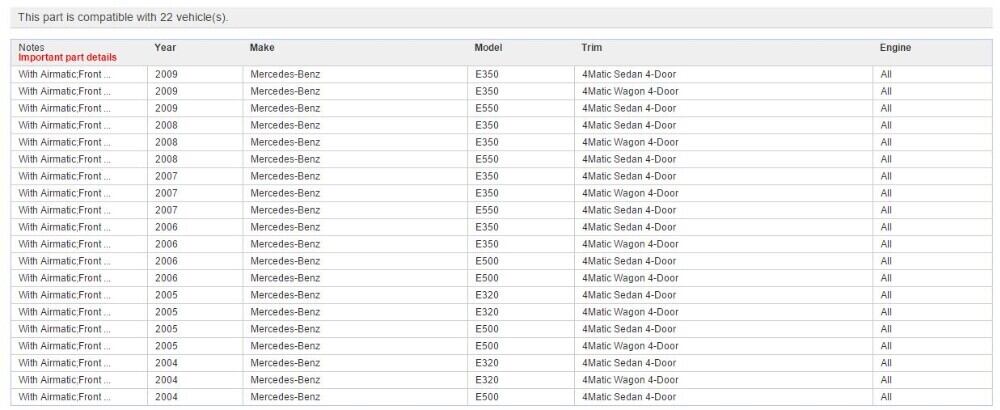1000x410 pixels.
Task: Click the "compatible with 22 vehicle(s)" banner text
Action: click(123, 17)
